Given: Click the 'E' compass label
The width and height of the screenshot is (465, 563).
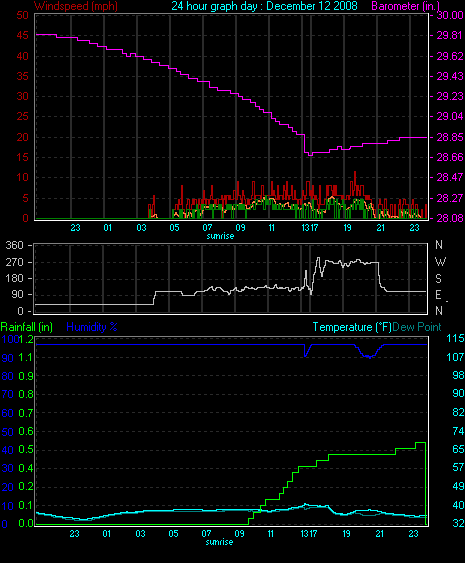Looking at the screenshot, I should point(438,295).
